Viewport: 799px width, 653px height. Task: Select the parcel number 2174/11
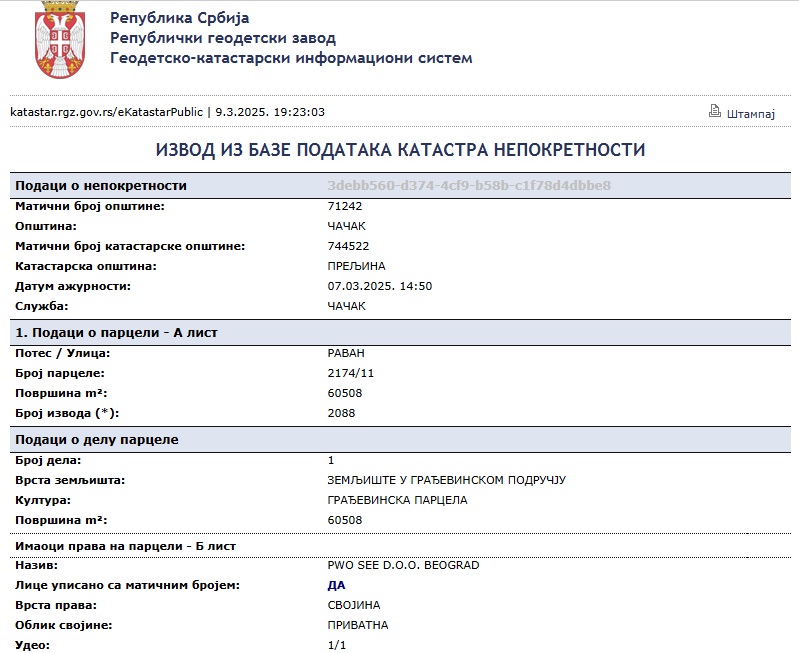(x=351, y=373)
